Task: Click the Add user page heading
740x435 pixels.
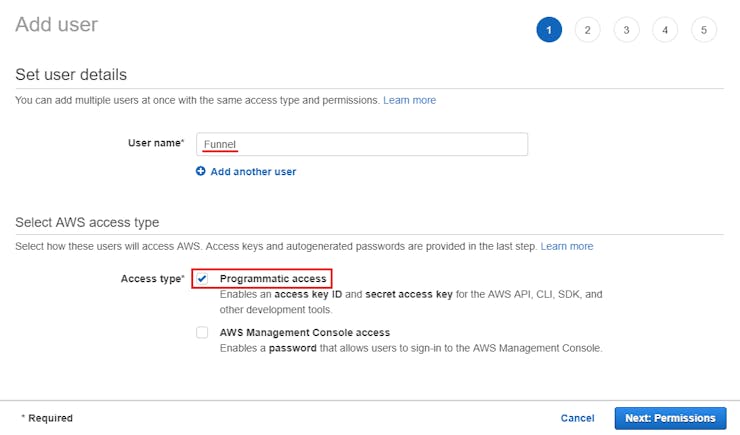Action: [x=57, y=24]
